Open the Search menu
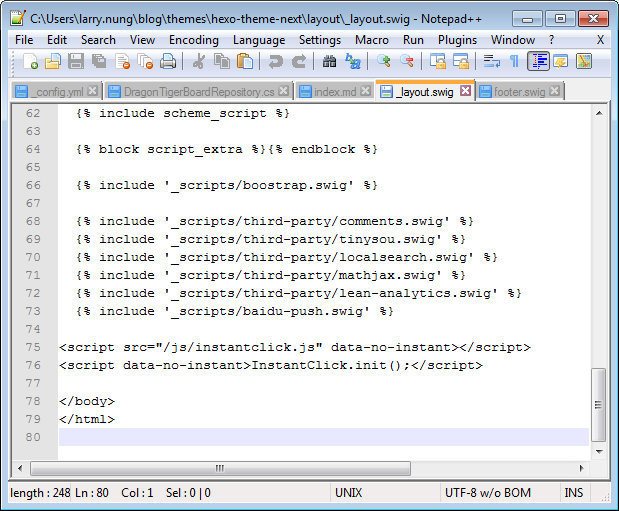 point(98,40)
